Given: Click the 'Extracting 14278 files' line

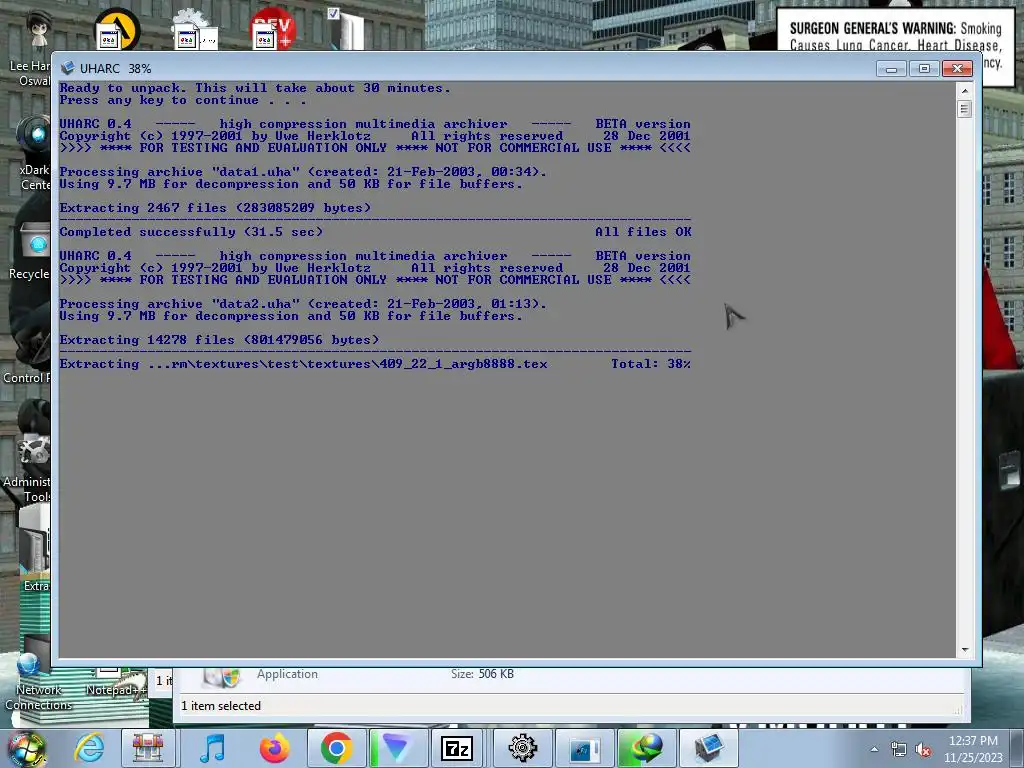Looking at the screenshot, I should tap(219, 340).
